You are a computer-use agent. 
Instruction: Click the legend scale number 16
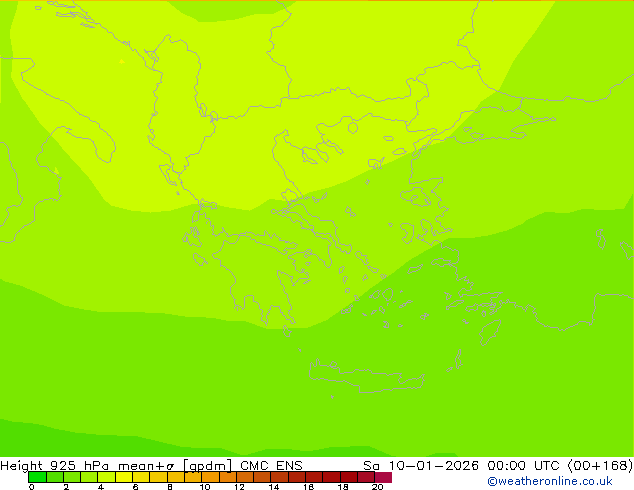click(x=309, y=487)
